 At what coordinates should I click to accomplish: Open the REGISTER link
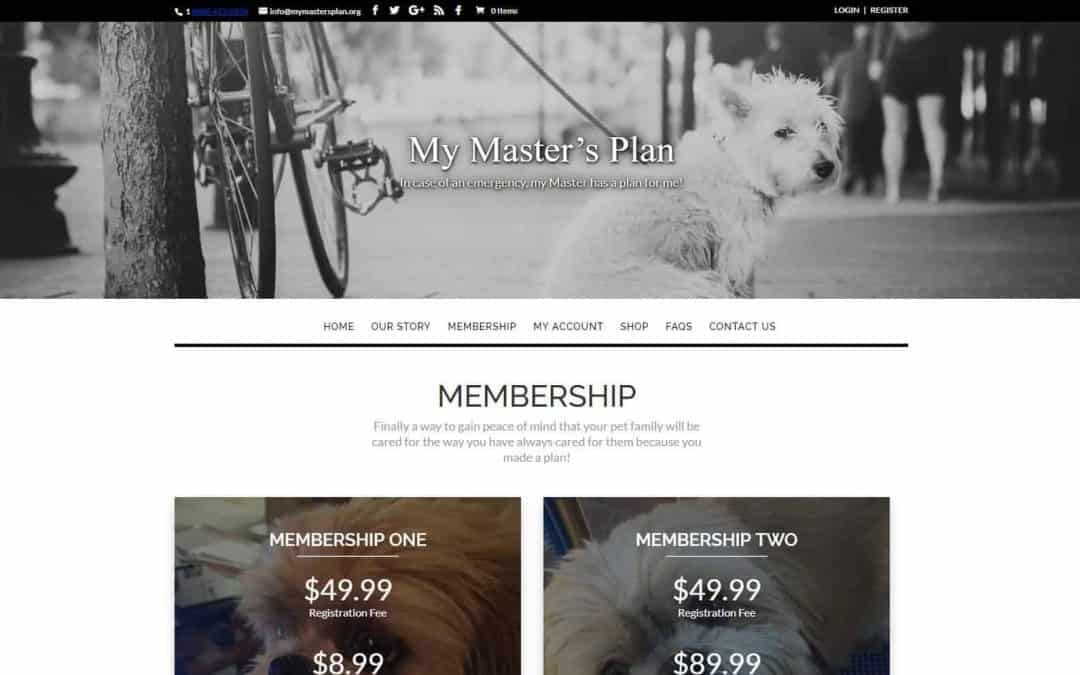coord(889,10)
